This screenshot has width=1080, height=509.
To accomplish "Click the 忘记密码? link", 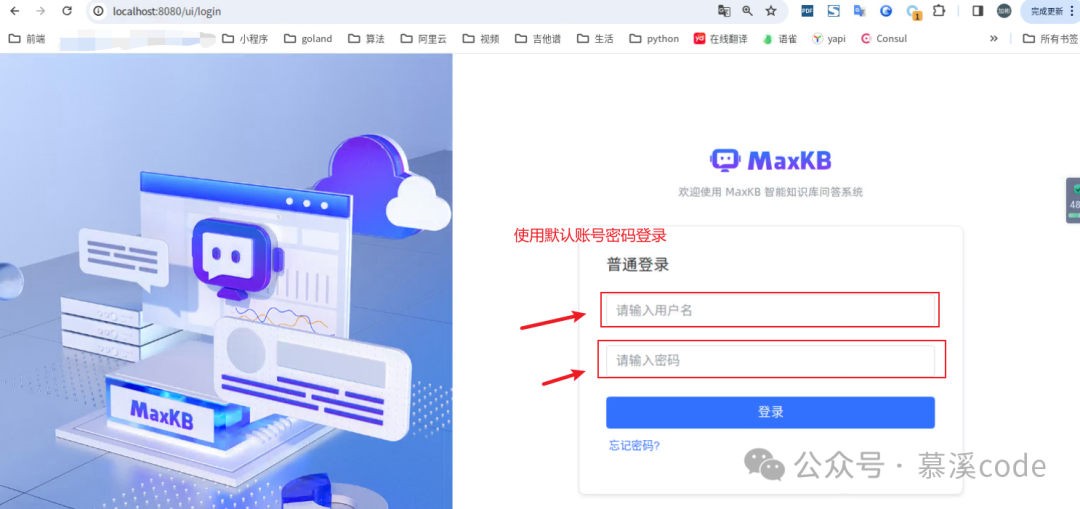I will click(634, 446).
